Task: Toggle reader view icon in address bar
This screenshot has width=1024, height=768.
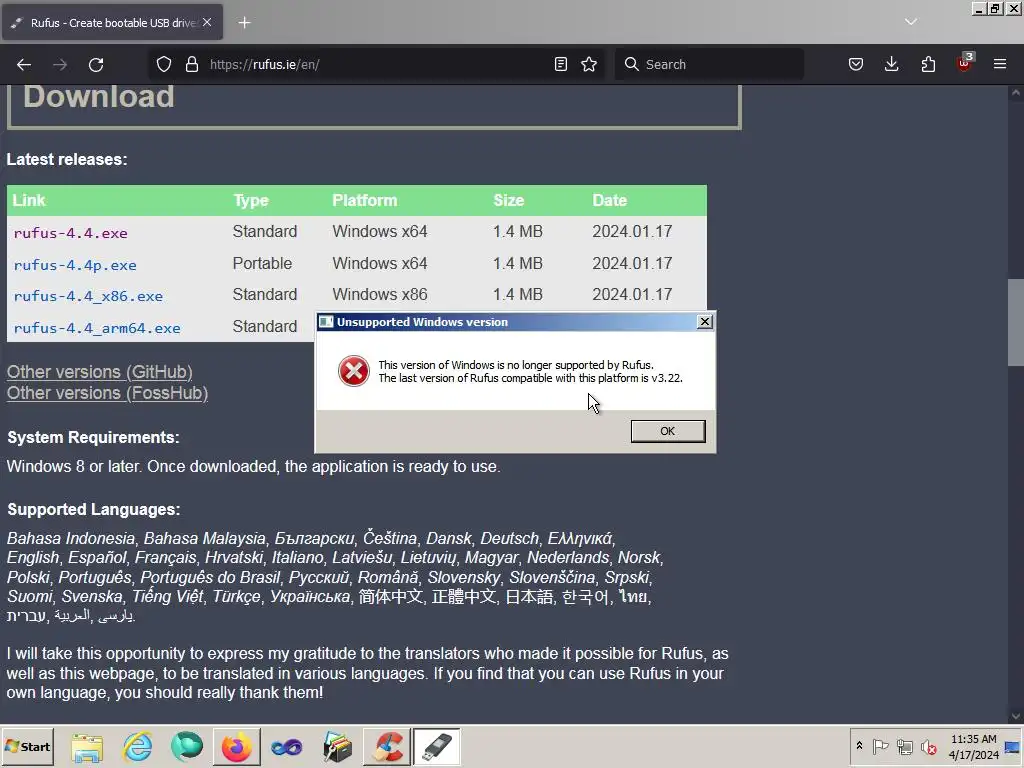Action: coord(560,64)
